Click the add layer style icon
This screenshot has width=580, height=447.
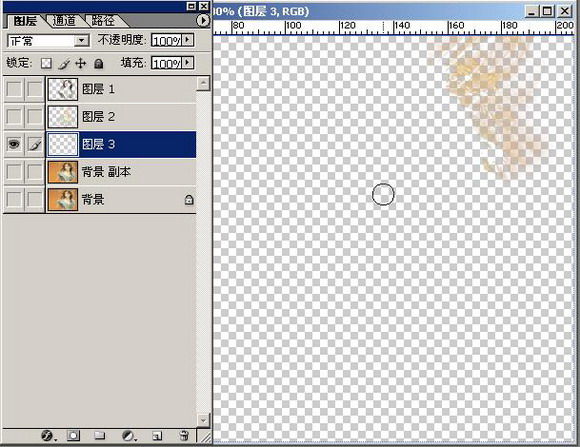[48, 436]
